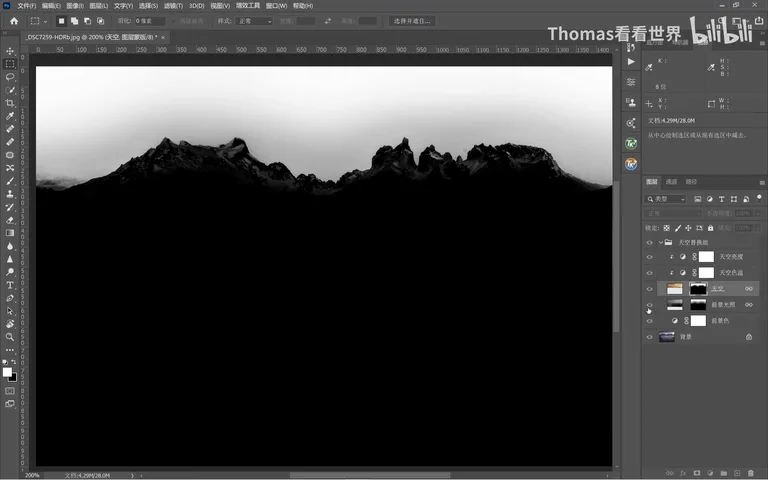The width and height of the screenshot is (768, 480).
Task: Select the Zoom tool
Action: (x=10, y=337)
